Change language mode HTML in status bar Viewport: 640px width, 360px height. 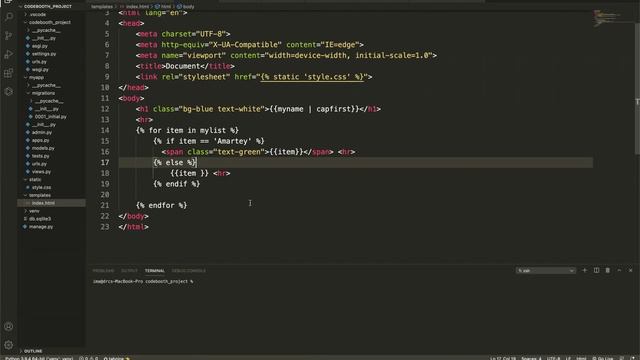pos(581,358)
